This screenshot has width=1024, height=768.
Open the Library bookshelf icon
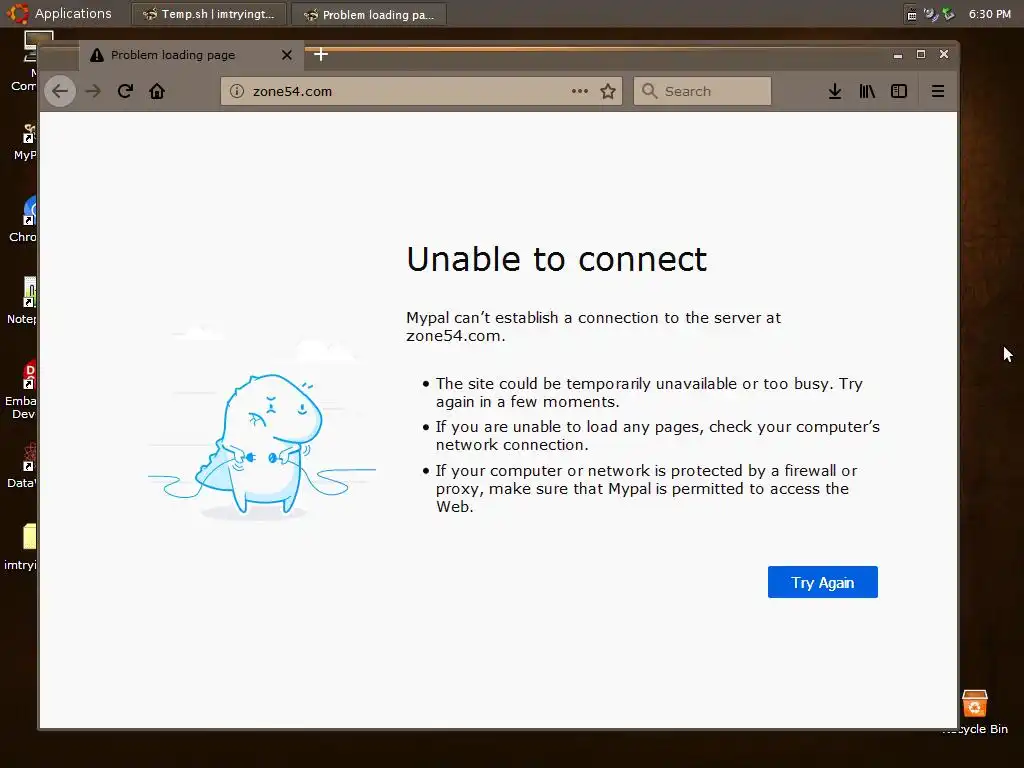click(867, 91)
